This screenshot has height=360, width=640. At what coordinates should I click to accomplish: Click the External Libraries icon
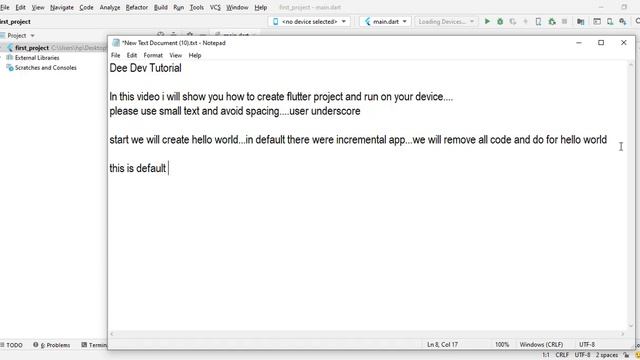click(10, 58)
